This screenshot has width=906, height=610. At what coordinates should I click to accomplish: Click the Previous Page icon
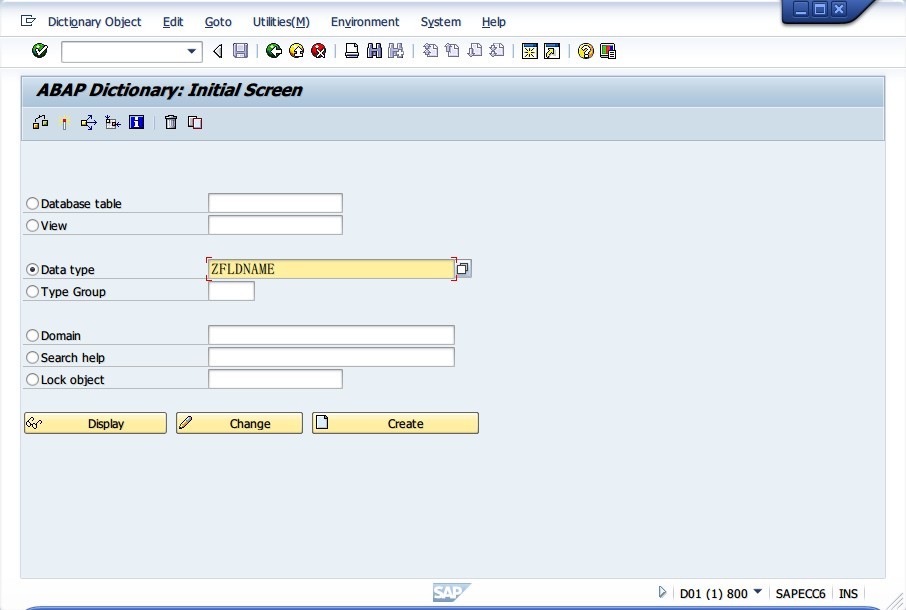(x=452, y=51)
